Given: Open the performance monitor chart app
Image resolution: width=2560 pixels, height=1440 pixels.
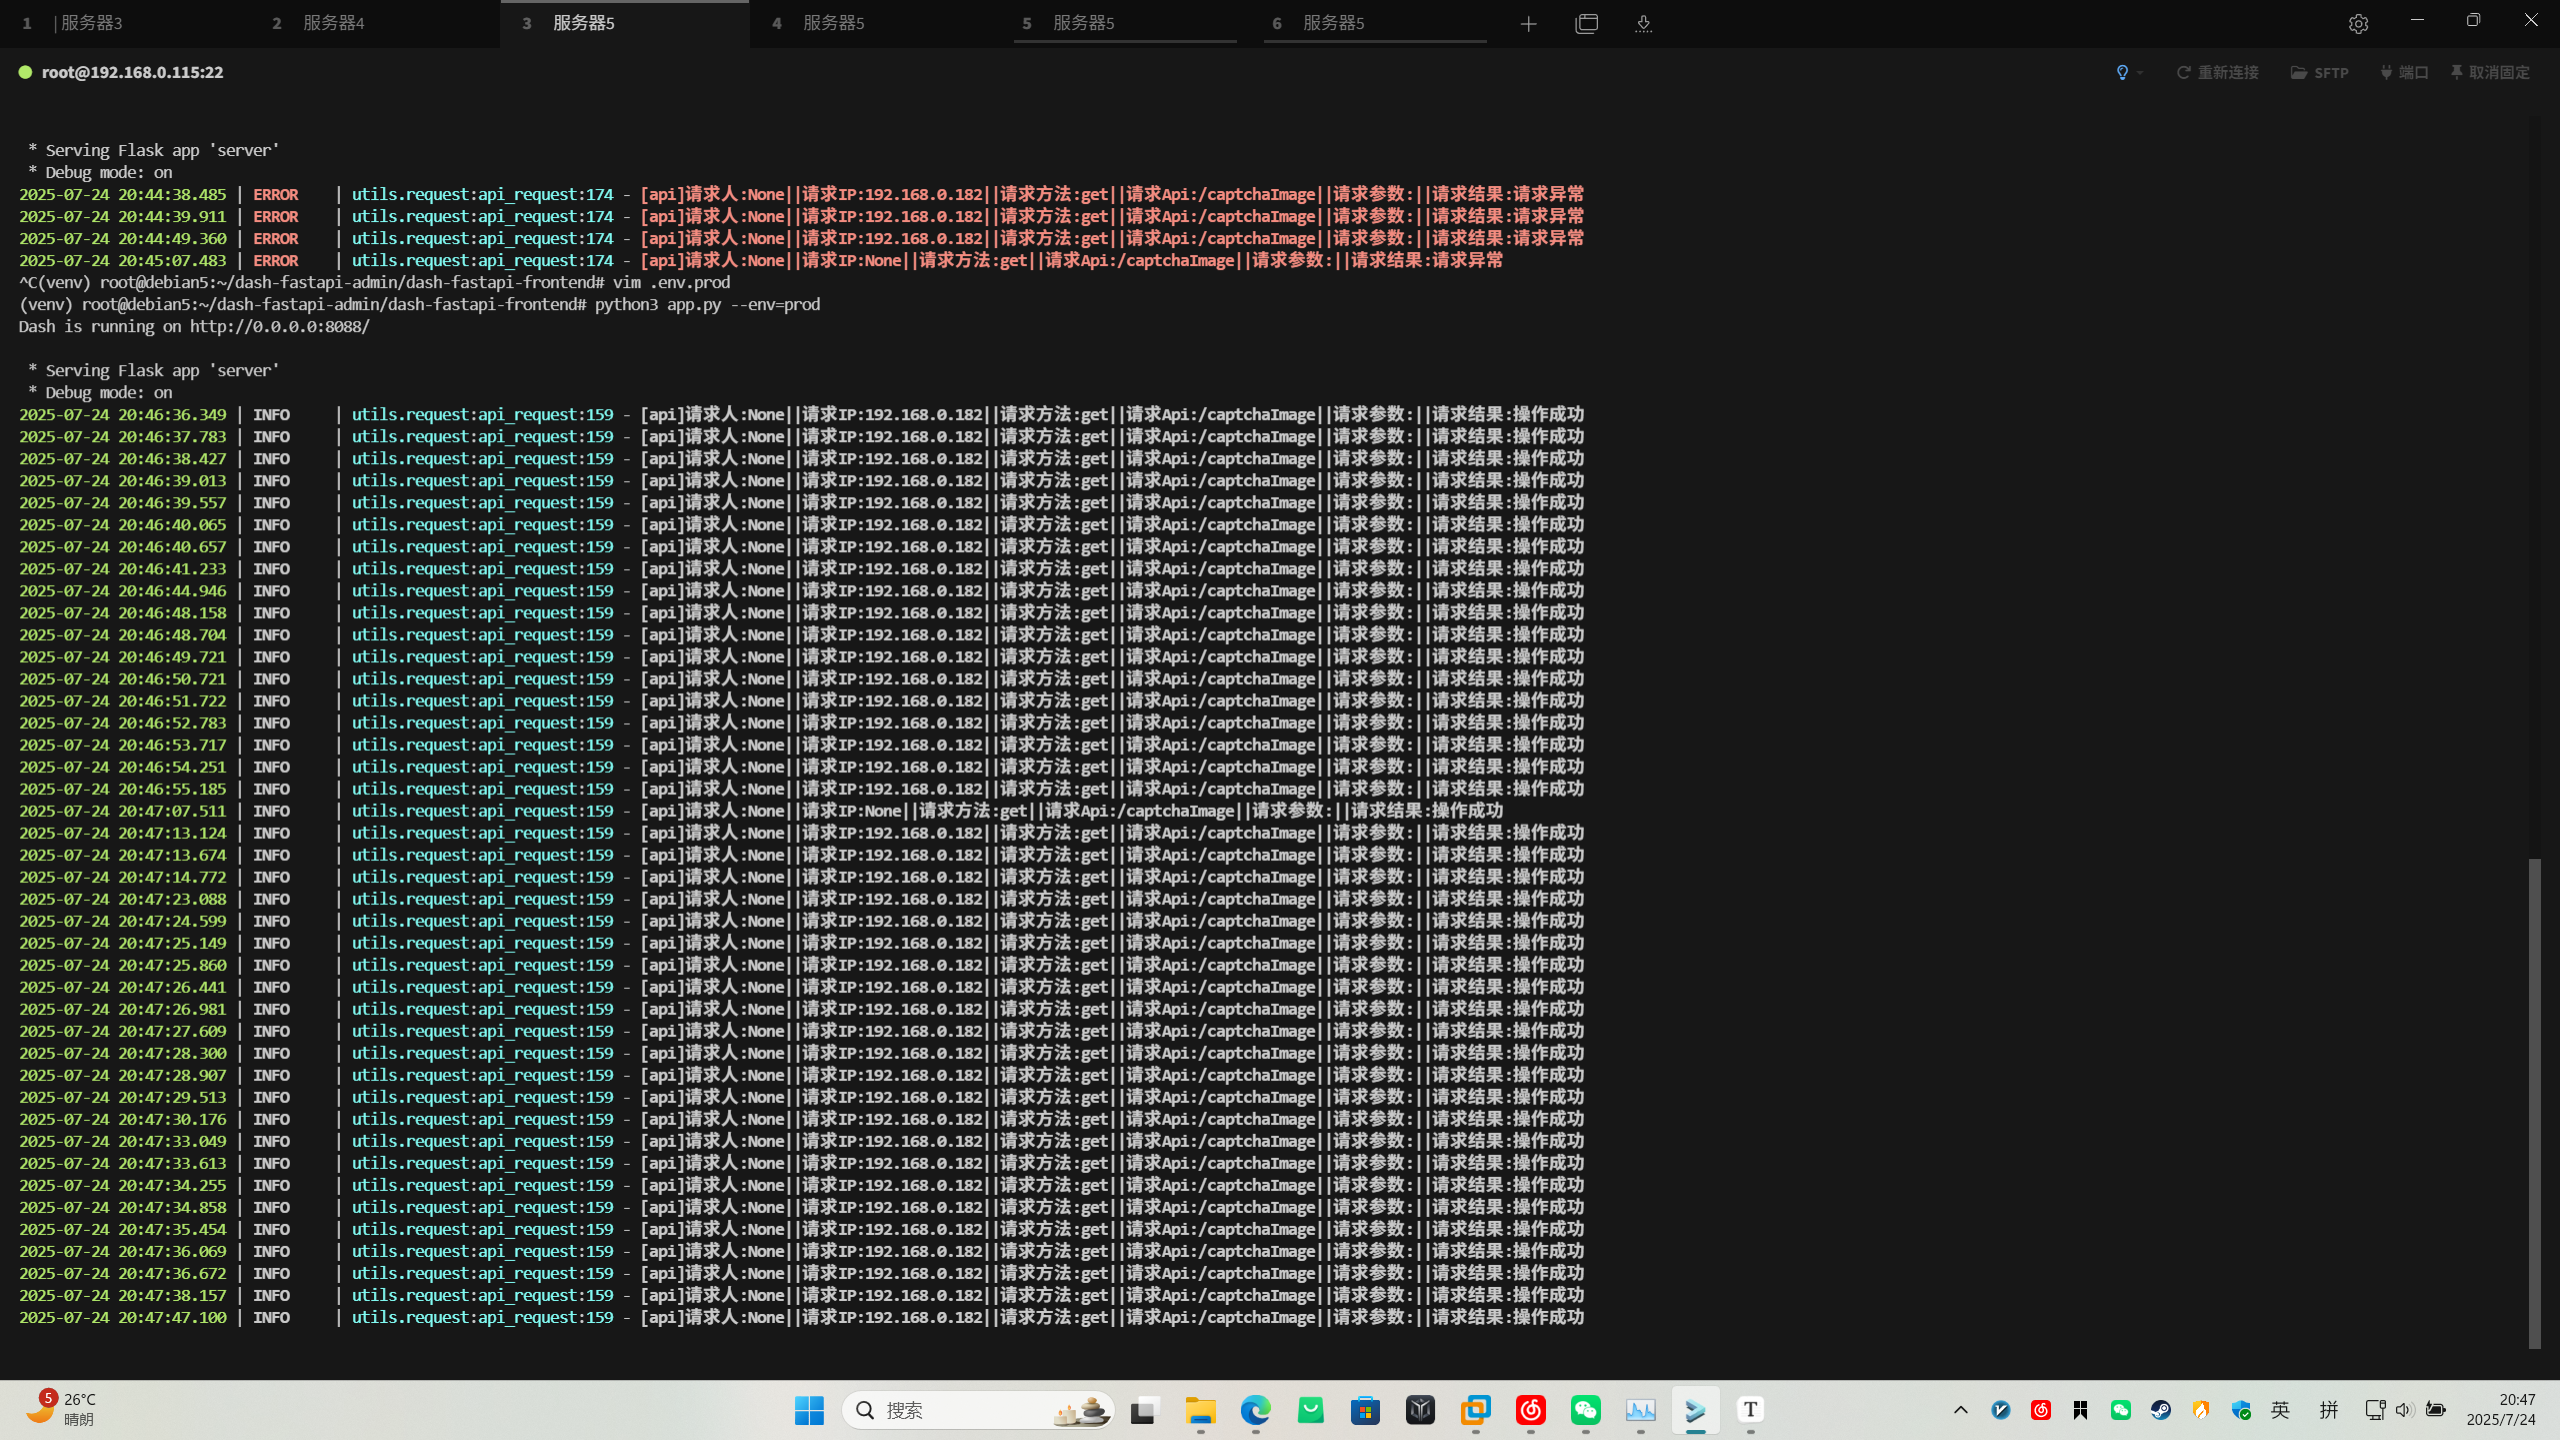Looking at the screenshot, I should 1640,1410.
